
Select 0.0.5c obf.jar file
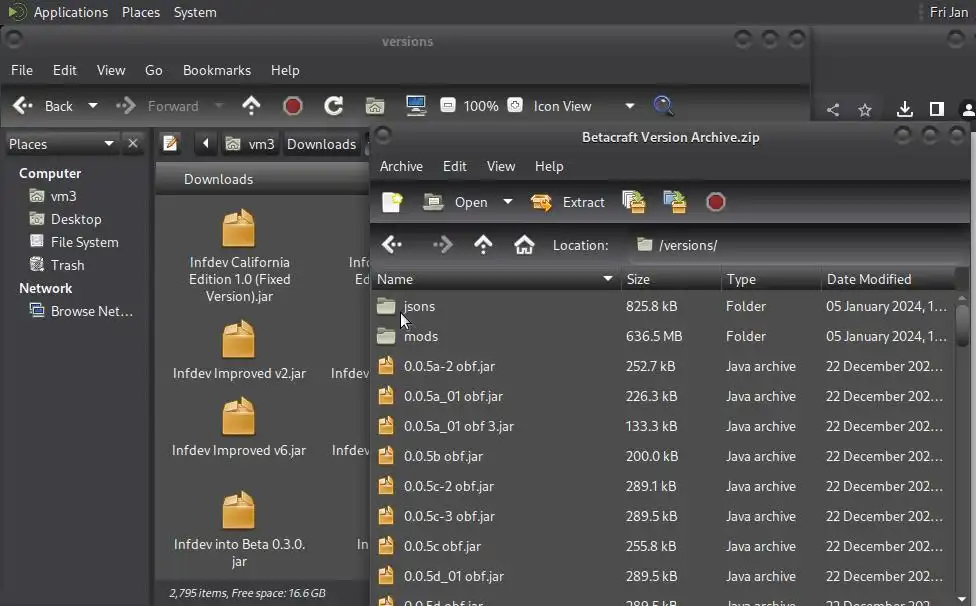(x=662, y=546)
